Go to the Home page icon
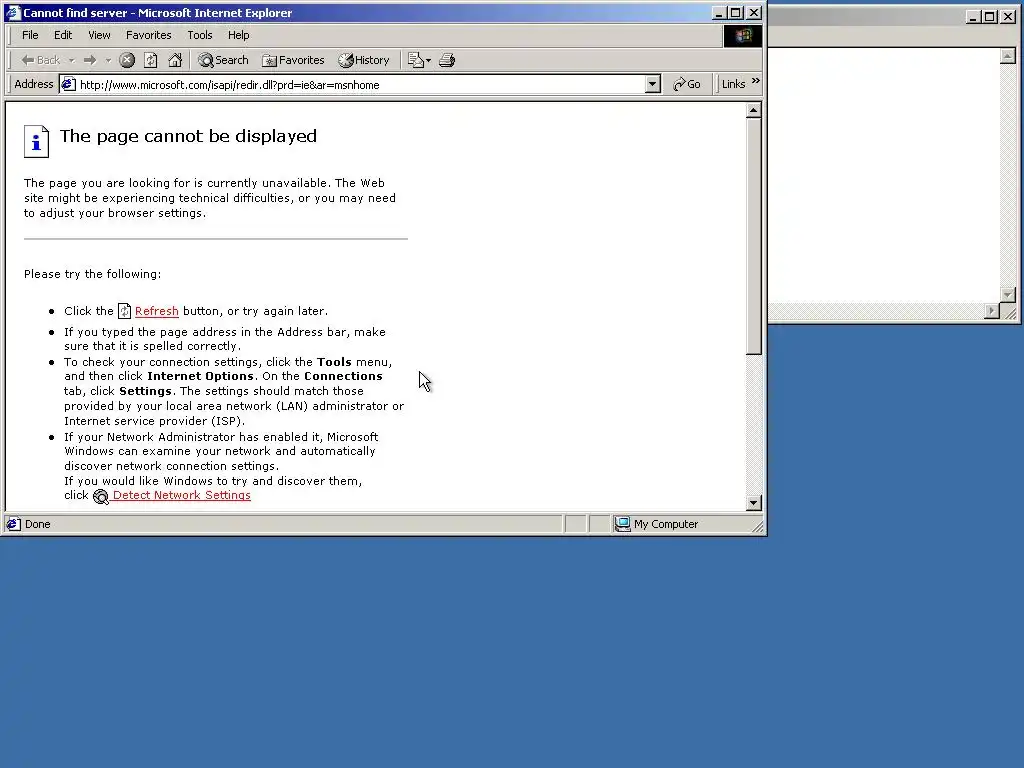Image resolution: width=1024 pixels, height=768 pixels. click(x=175, y=60)
